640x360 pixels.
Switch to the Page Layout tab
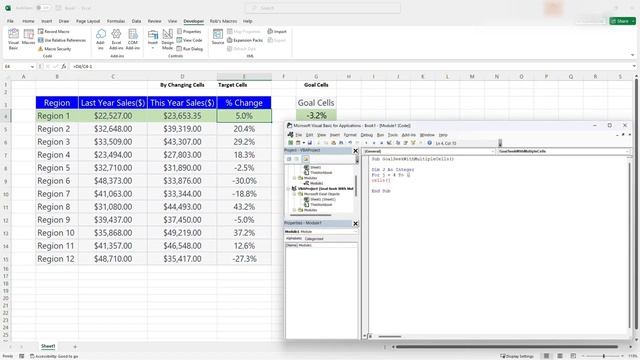[88, 21]
